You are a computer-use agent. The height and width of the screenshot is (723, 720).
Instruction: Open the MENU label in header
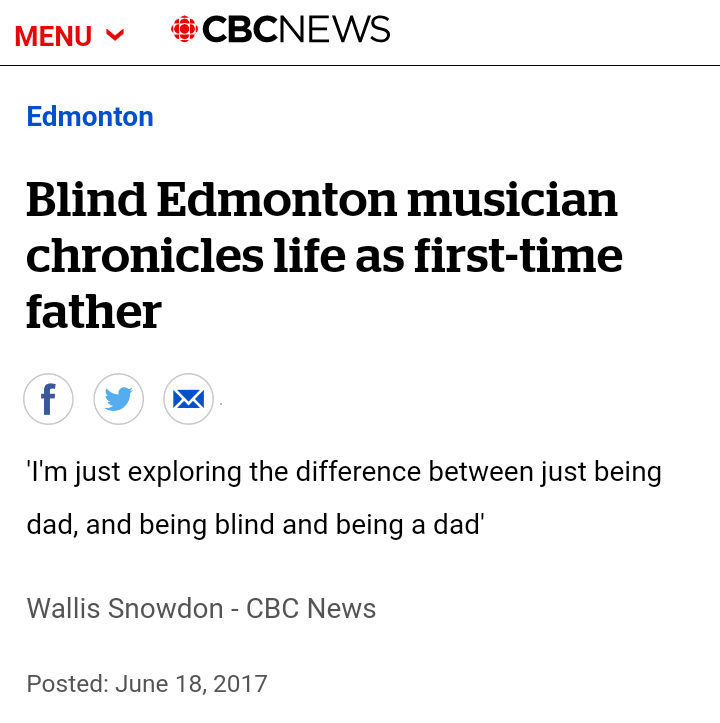[54, 36]
